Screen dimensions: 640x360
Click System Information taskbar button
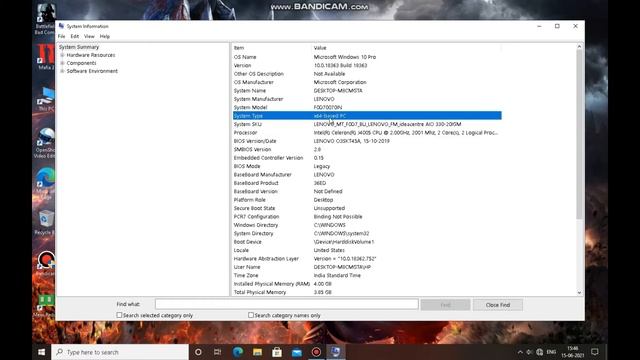coord(336,352)
